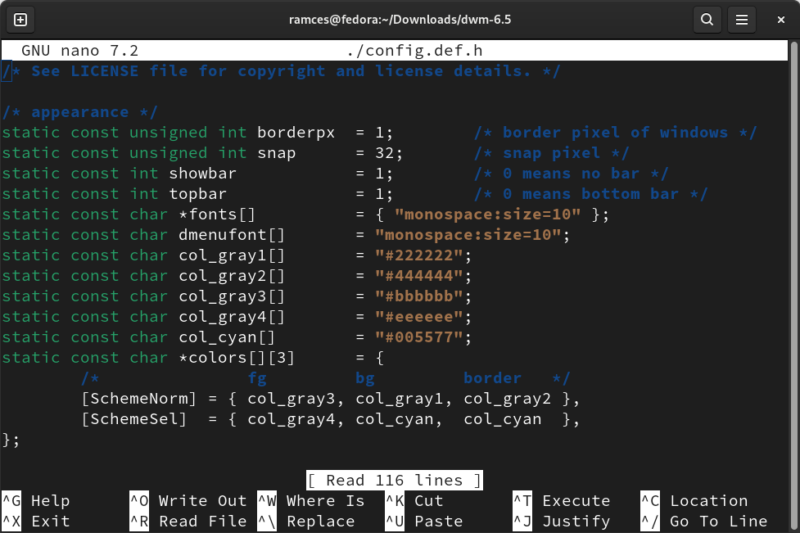Click the GNU nano 7.2 header text
Viewport: 800px width, 533px height.
point(80,50)
